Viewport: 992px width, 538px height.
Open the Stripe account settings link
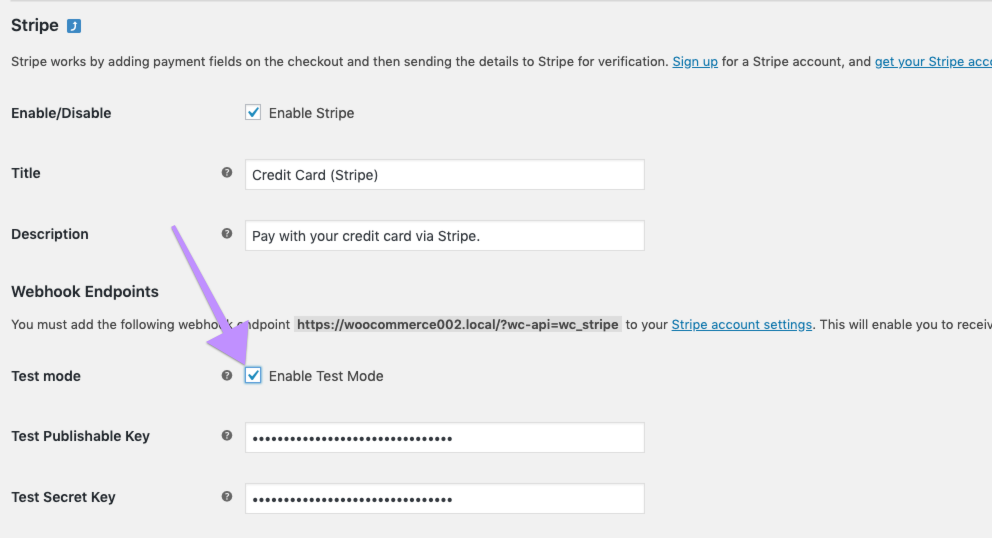click(x=741, y=324)
